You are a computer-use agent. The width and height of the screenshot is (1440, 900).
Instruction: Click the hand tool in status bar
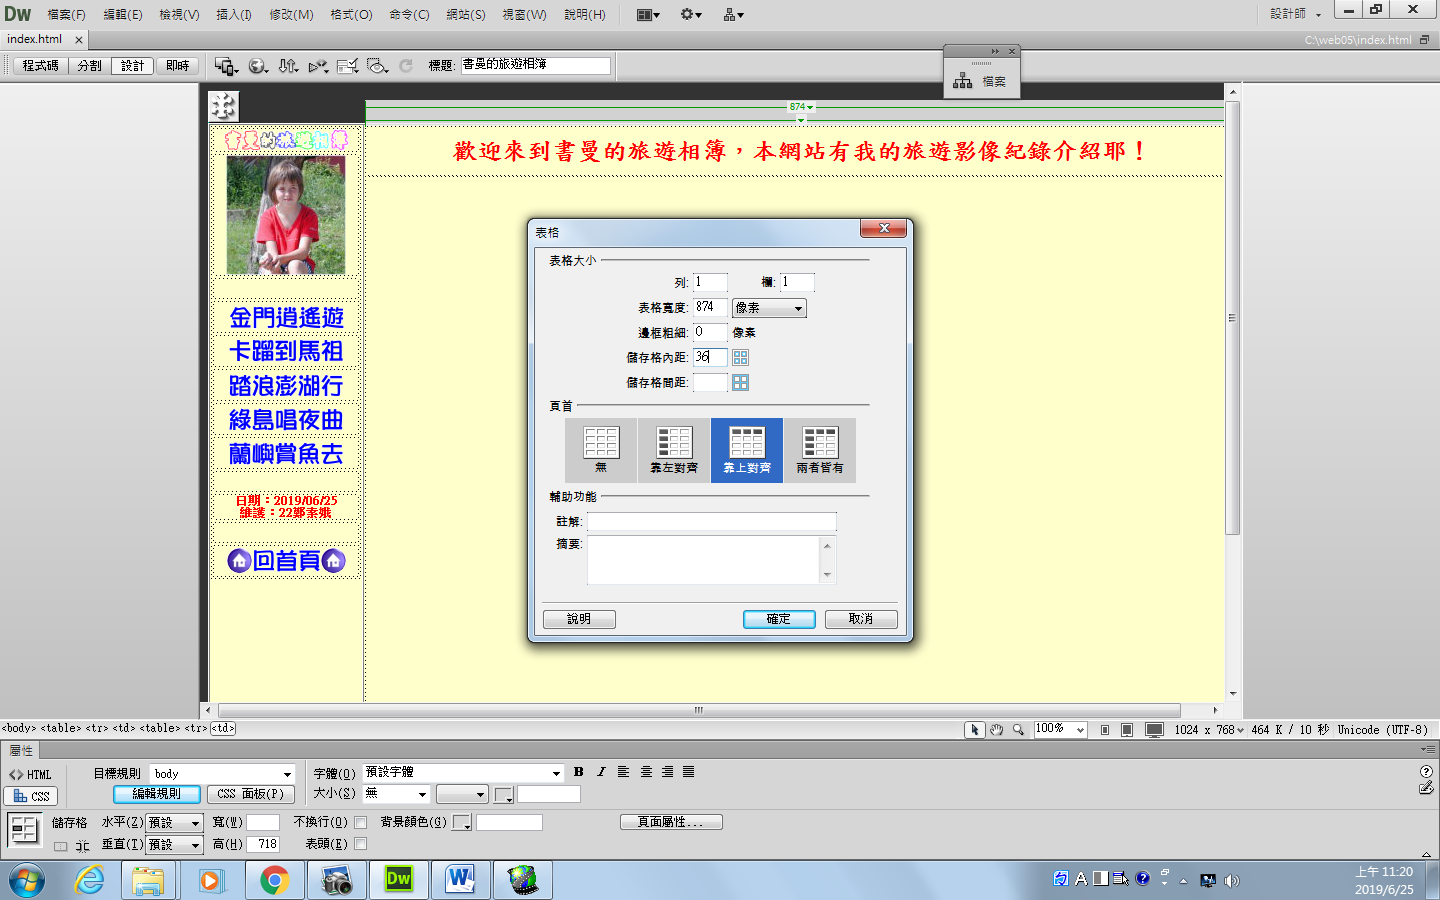click(x=996, y=730)
